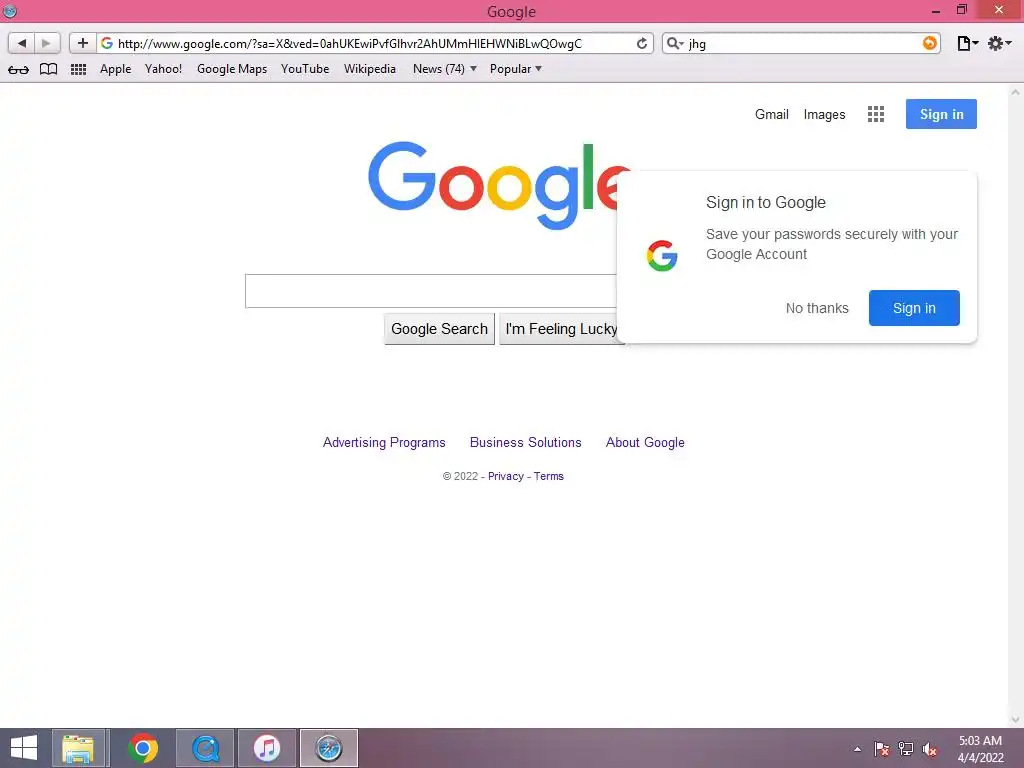
Task: Click the Images link
Action: pyautogui.click(x=824, y=114)
